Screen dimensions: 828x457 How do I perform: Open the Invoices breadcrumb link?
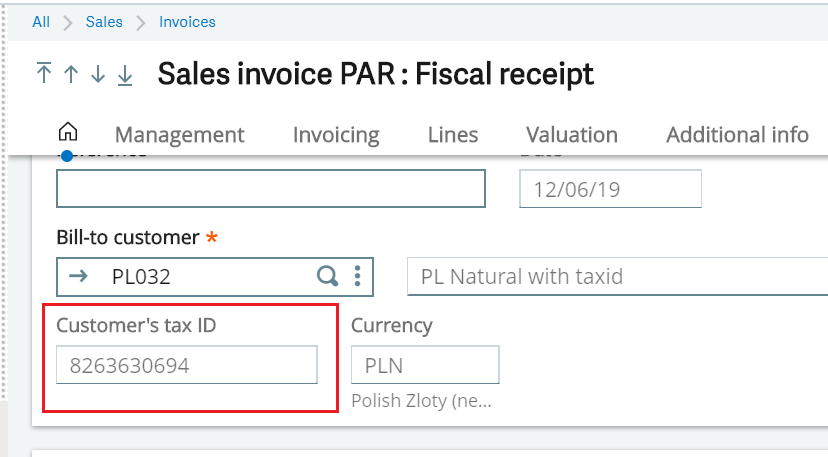187,22
